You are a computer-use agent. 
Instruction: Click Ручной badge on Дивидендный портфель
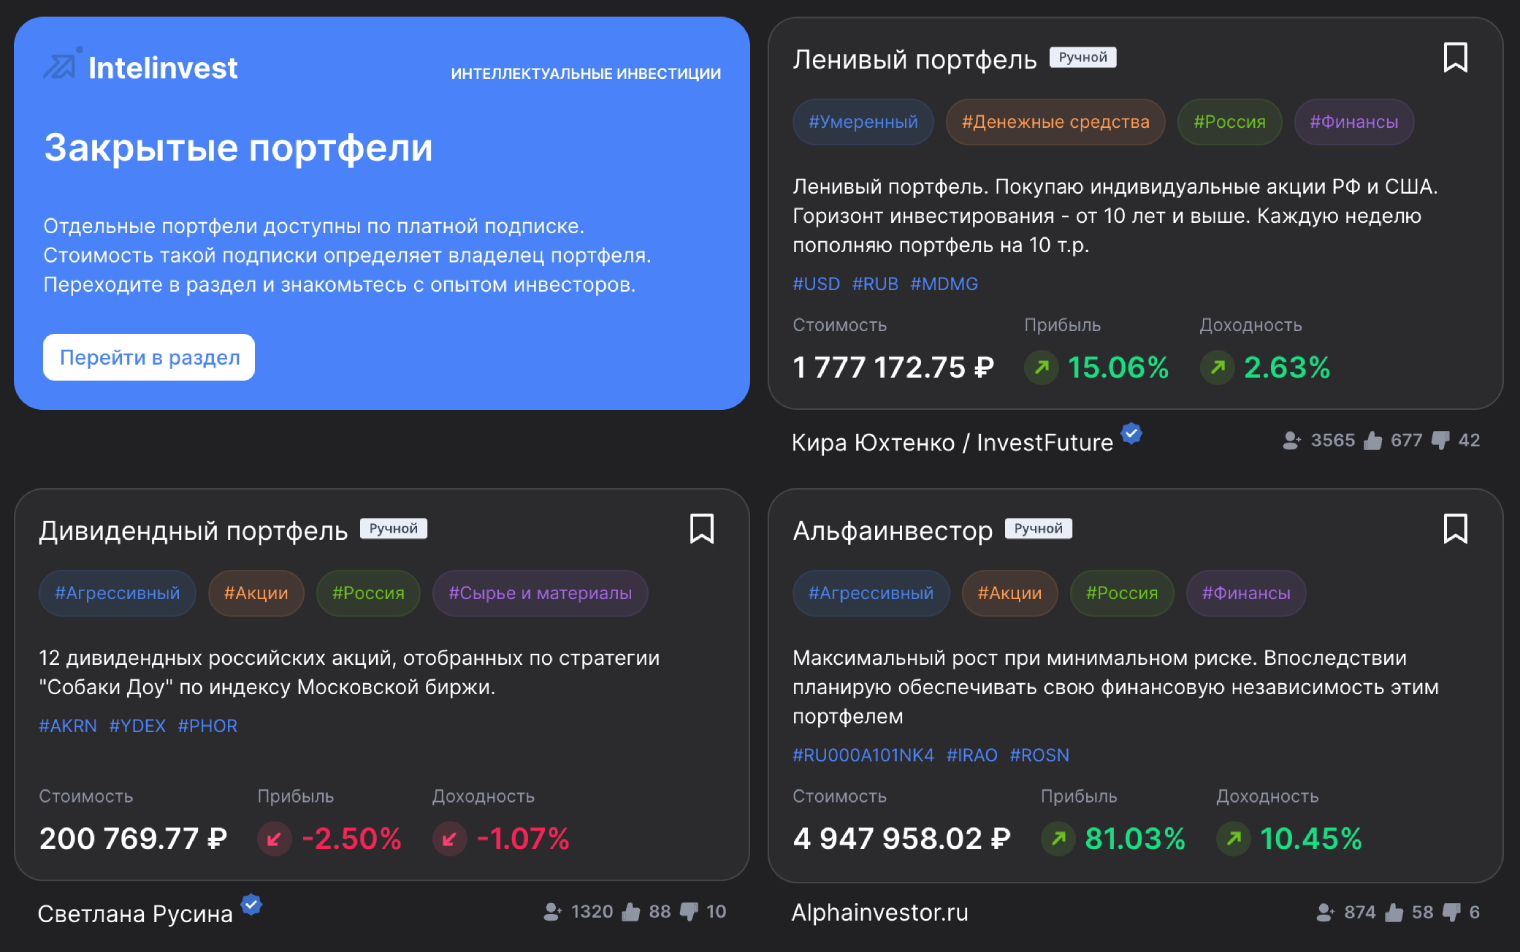393,529
